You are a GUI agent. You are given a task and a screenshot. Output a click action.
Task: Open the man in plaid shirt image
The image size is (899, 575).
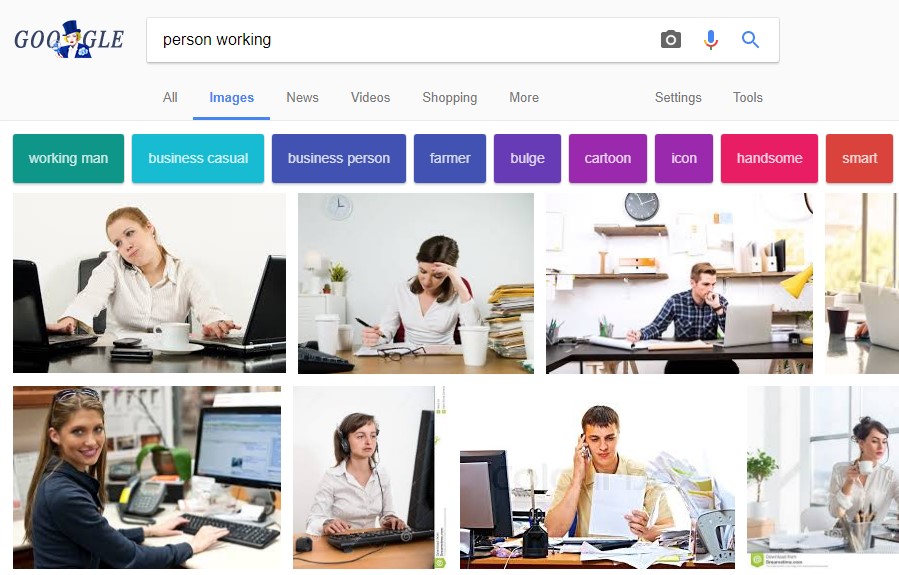tap(679, 283)
